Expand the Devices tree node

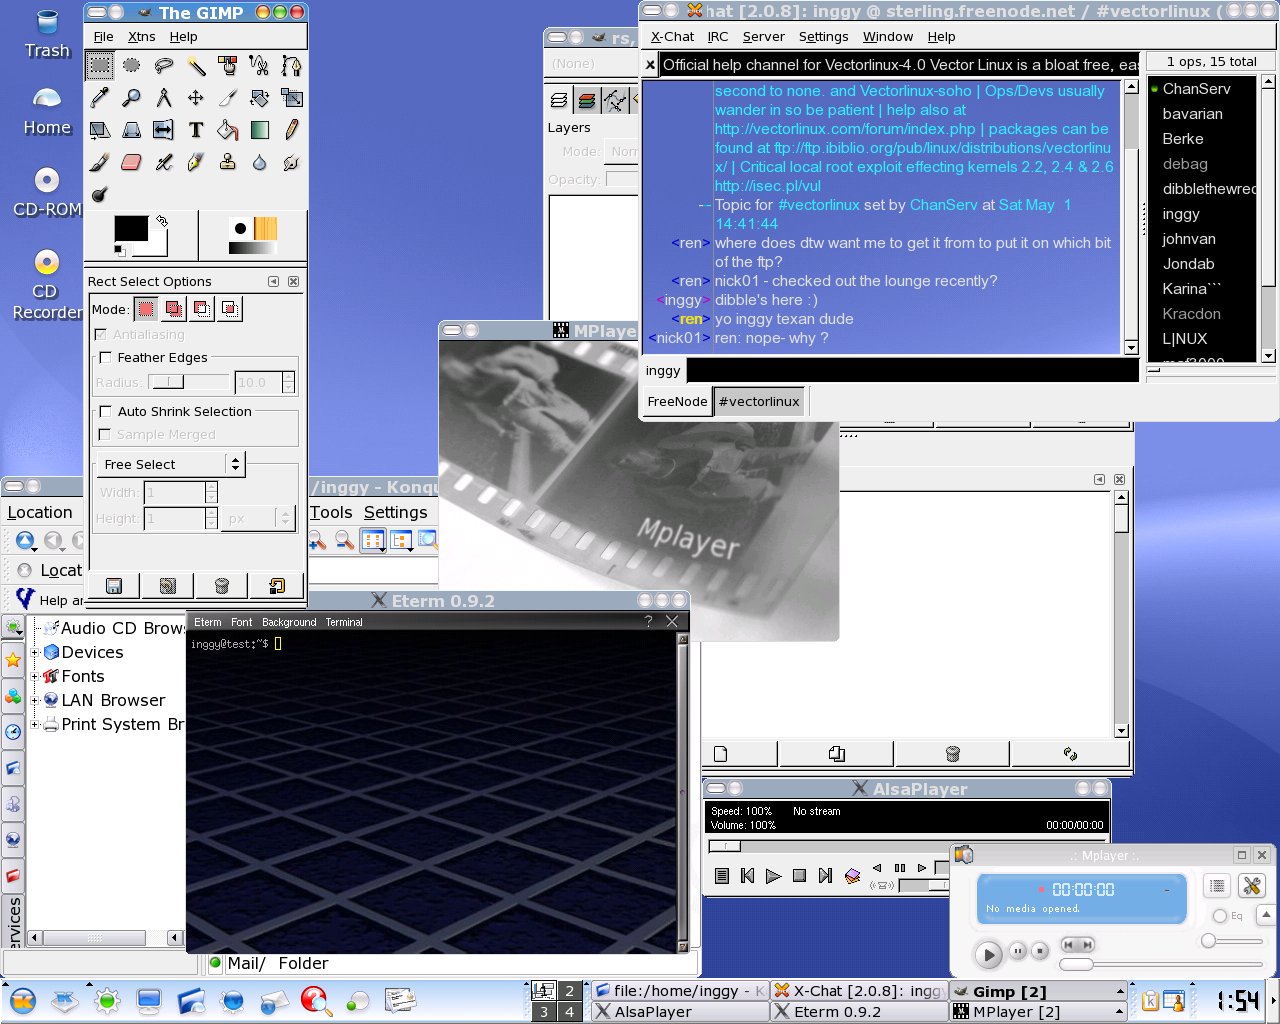pos(35,652)
